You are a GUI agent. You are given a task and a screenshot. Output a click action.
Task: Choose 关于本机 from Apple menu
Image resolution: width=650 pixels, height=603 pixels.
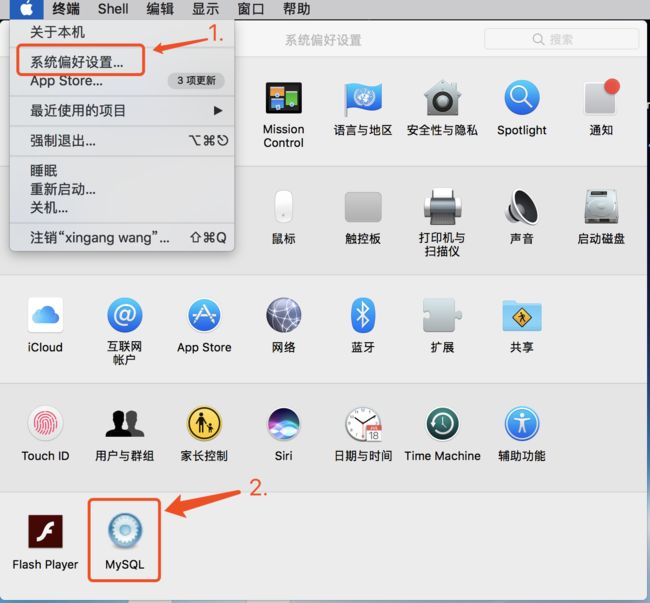tap(122, 32)
